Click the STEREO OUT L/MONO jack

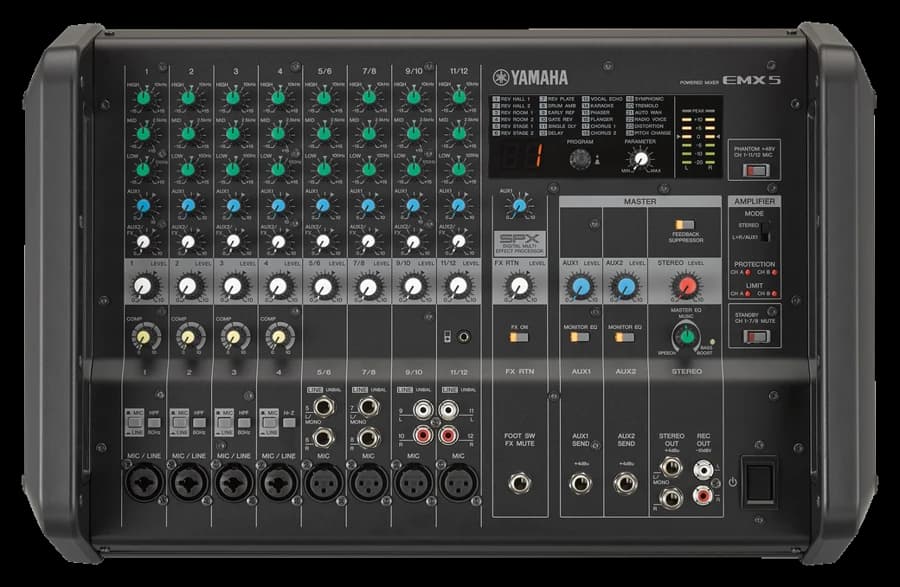click(x=670, y=468)
